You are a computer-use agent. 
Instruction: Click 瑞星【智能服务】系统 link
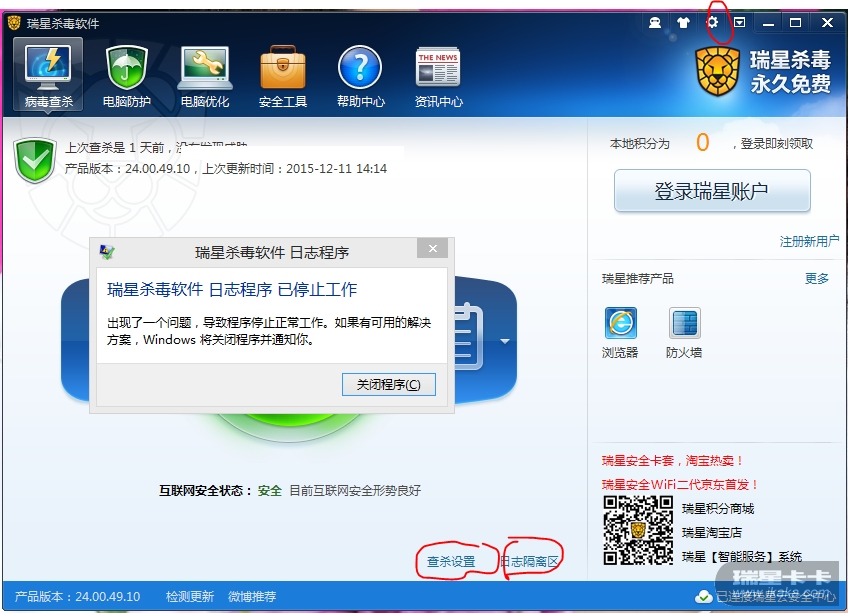pos(741,556)
